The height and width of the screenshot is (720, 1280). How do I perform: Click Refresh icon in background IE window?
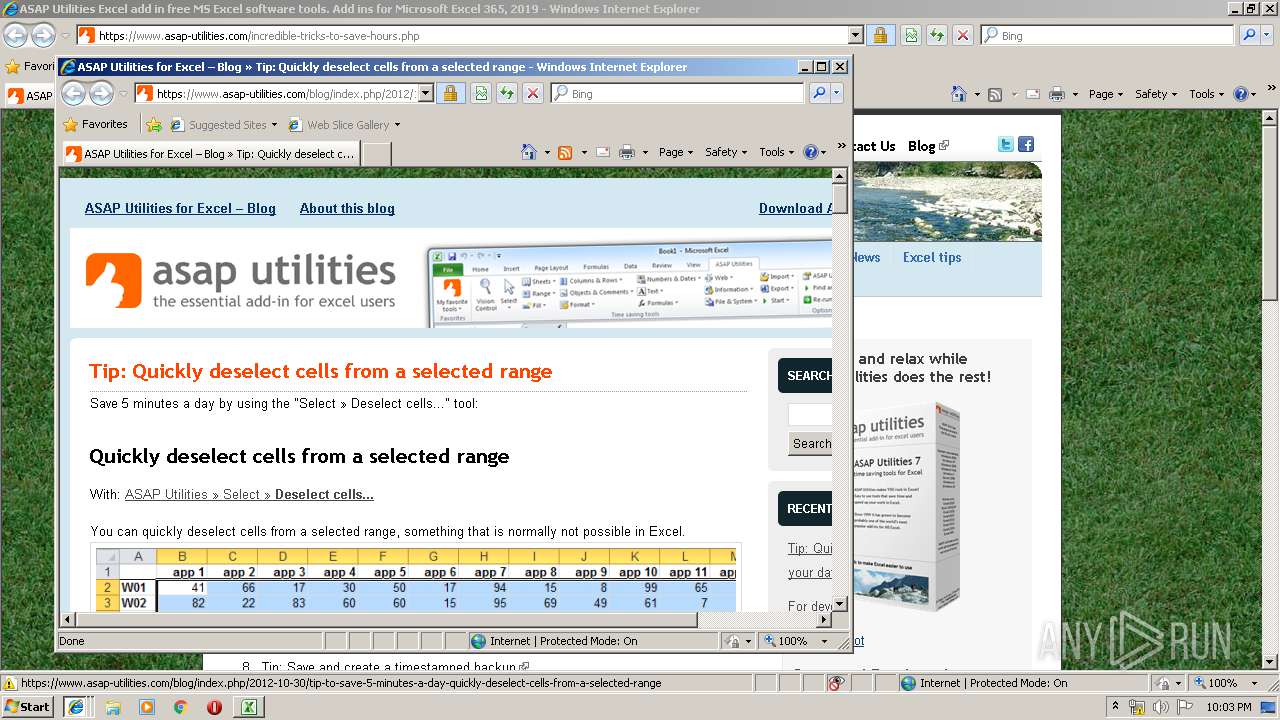coord(937,35)
